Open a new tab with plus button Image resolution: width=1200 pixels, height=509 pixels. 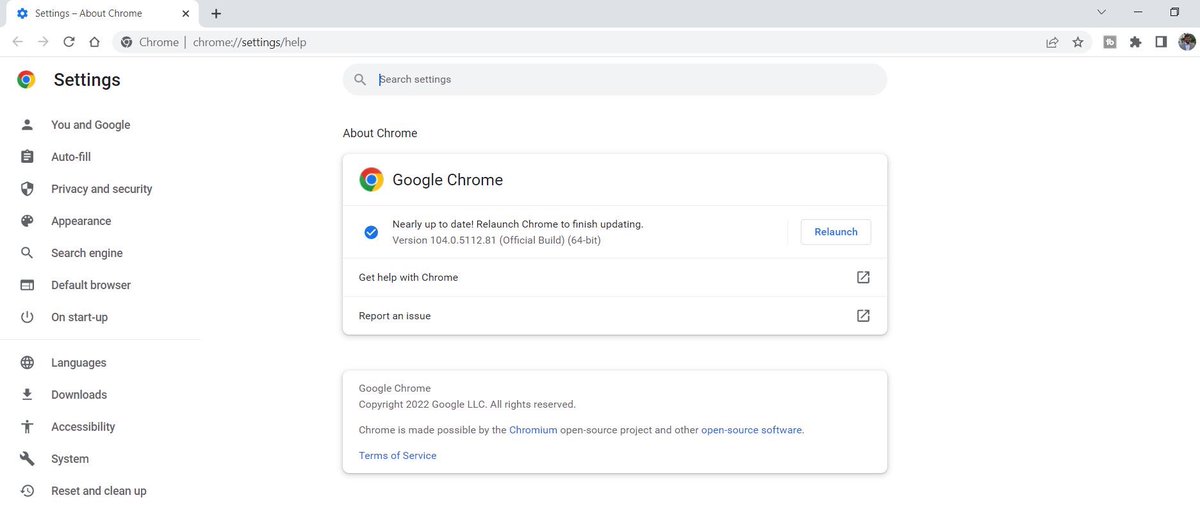[x=216, y=13]
